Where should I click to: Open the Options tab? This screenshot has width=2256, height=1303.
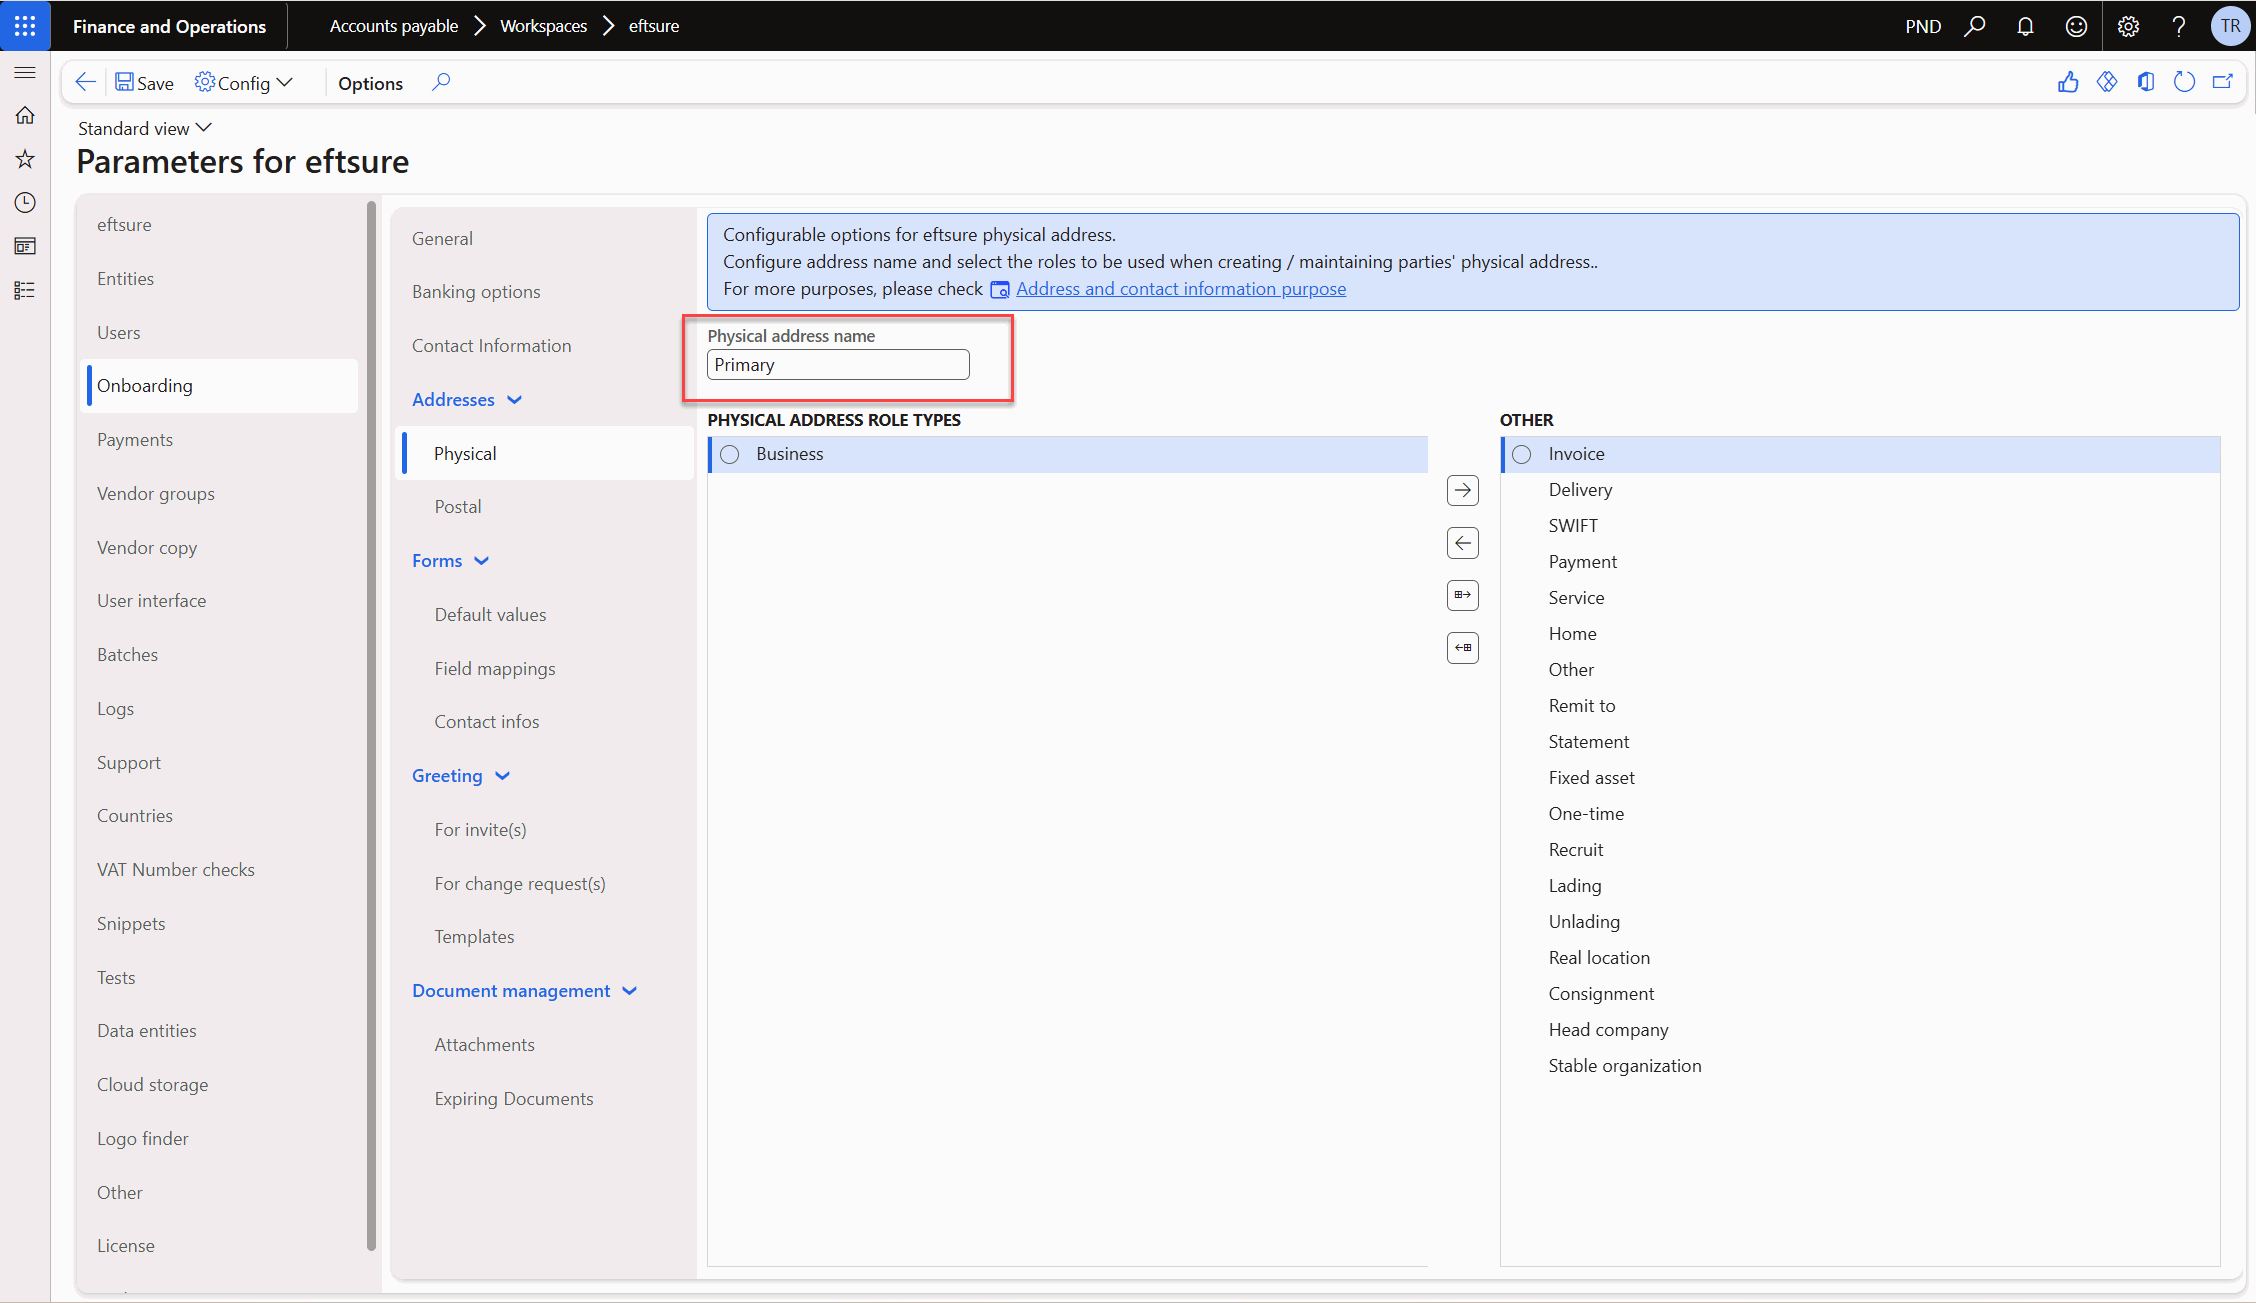click(x=370, y=83)
